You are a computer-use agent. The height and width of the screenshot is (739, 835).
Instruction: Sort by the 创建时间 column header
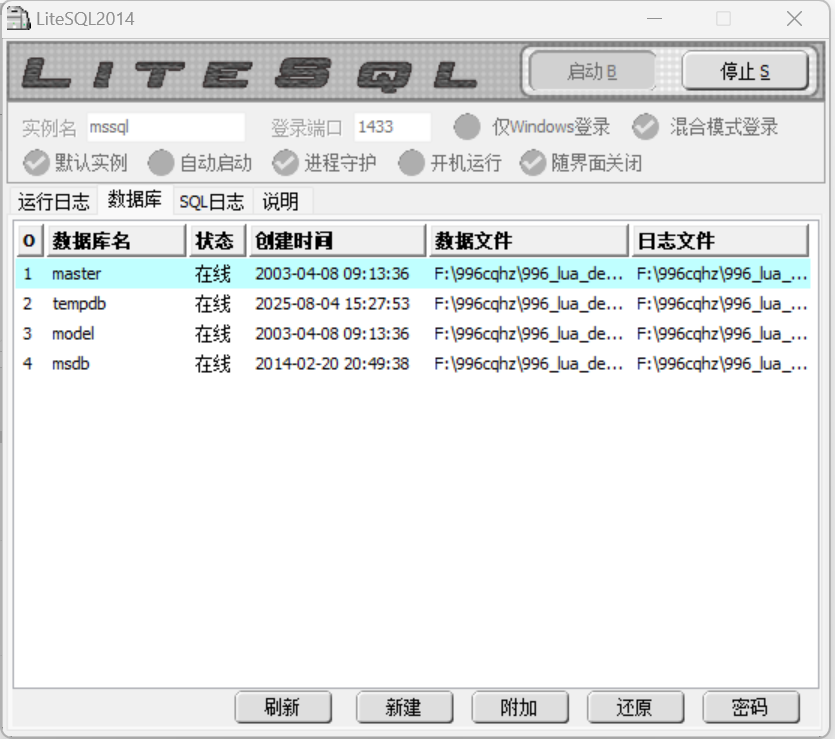[338, 241]
